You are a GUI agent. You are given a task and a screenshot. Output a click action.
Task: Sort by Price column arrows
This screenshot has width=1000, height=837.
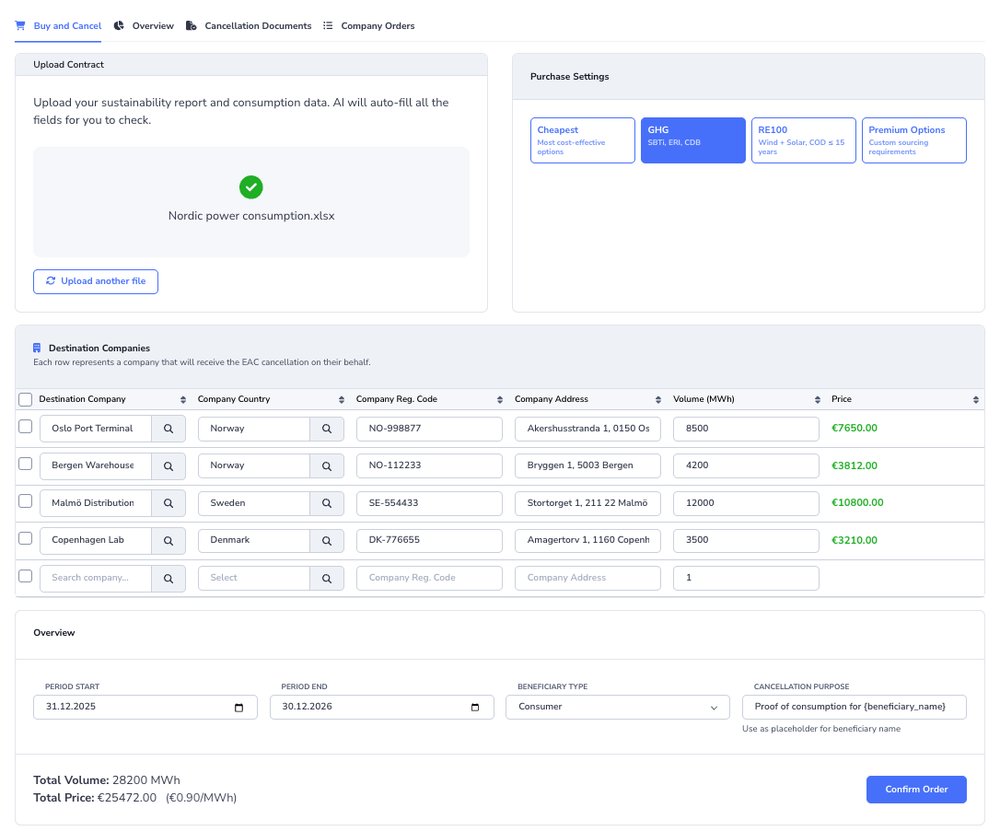[976, 400]
